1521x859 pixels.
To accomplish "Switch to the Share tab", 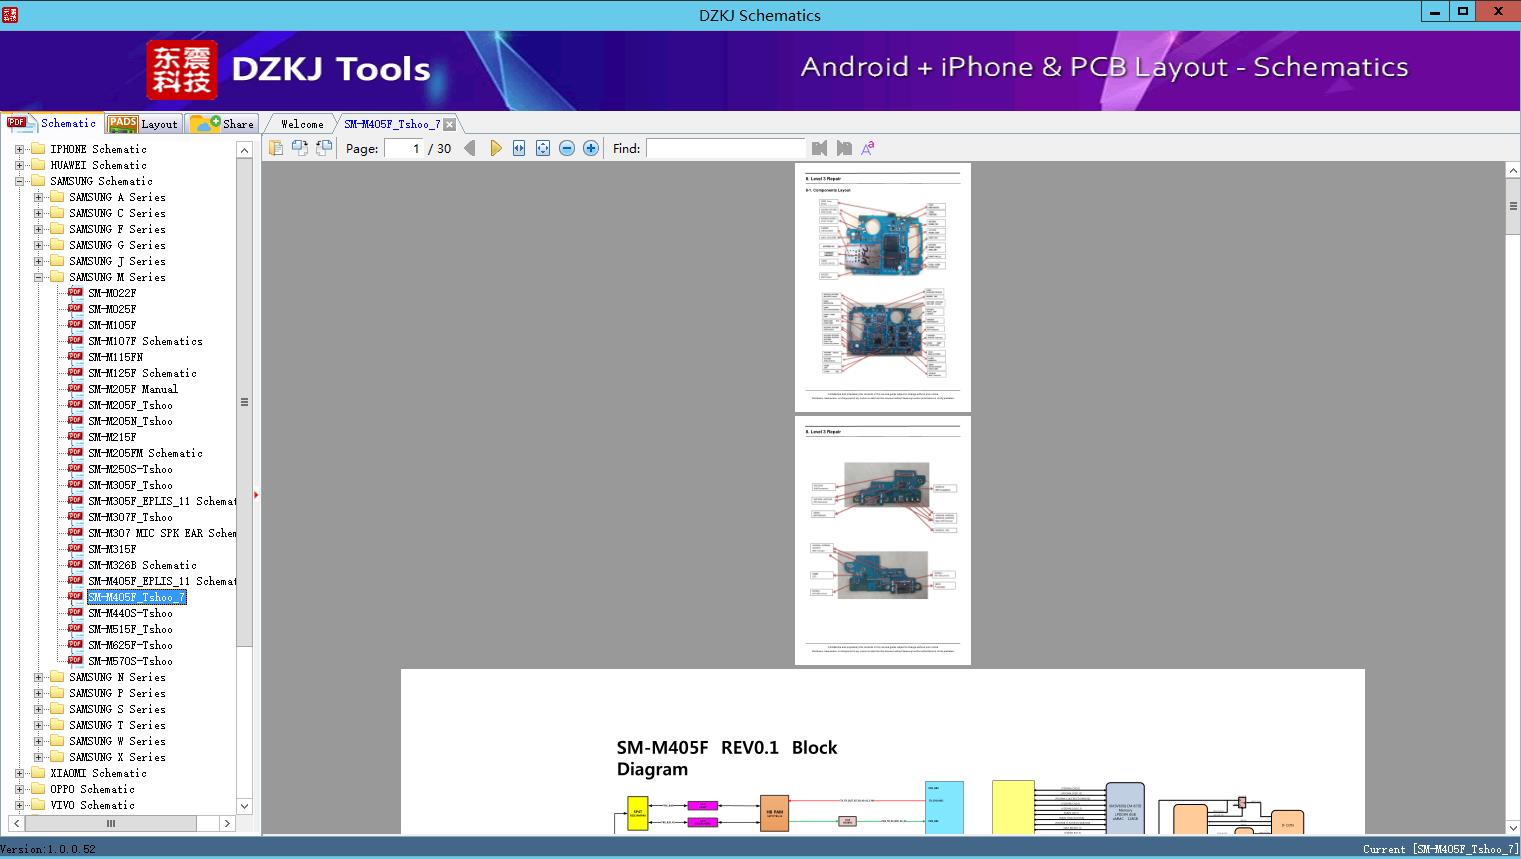I will click(222, 124).
